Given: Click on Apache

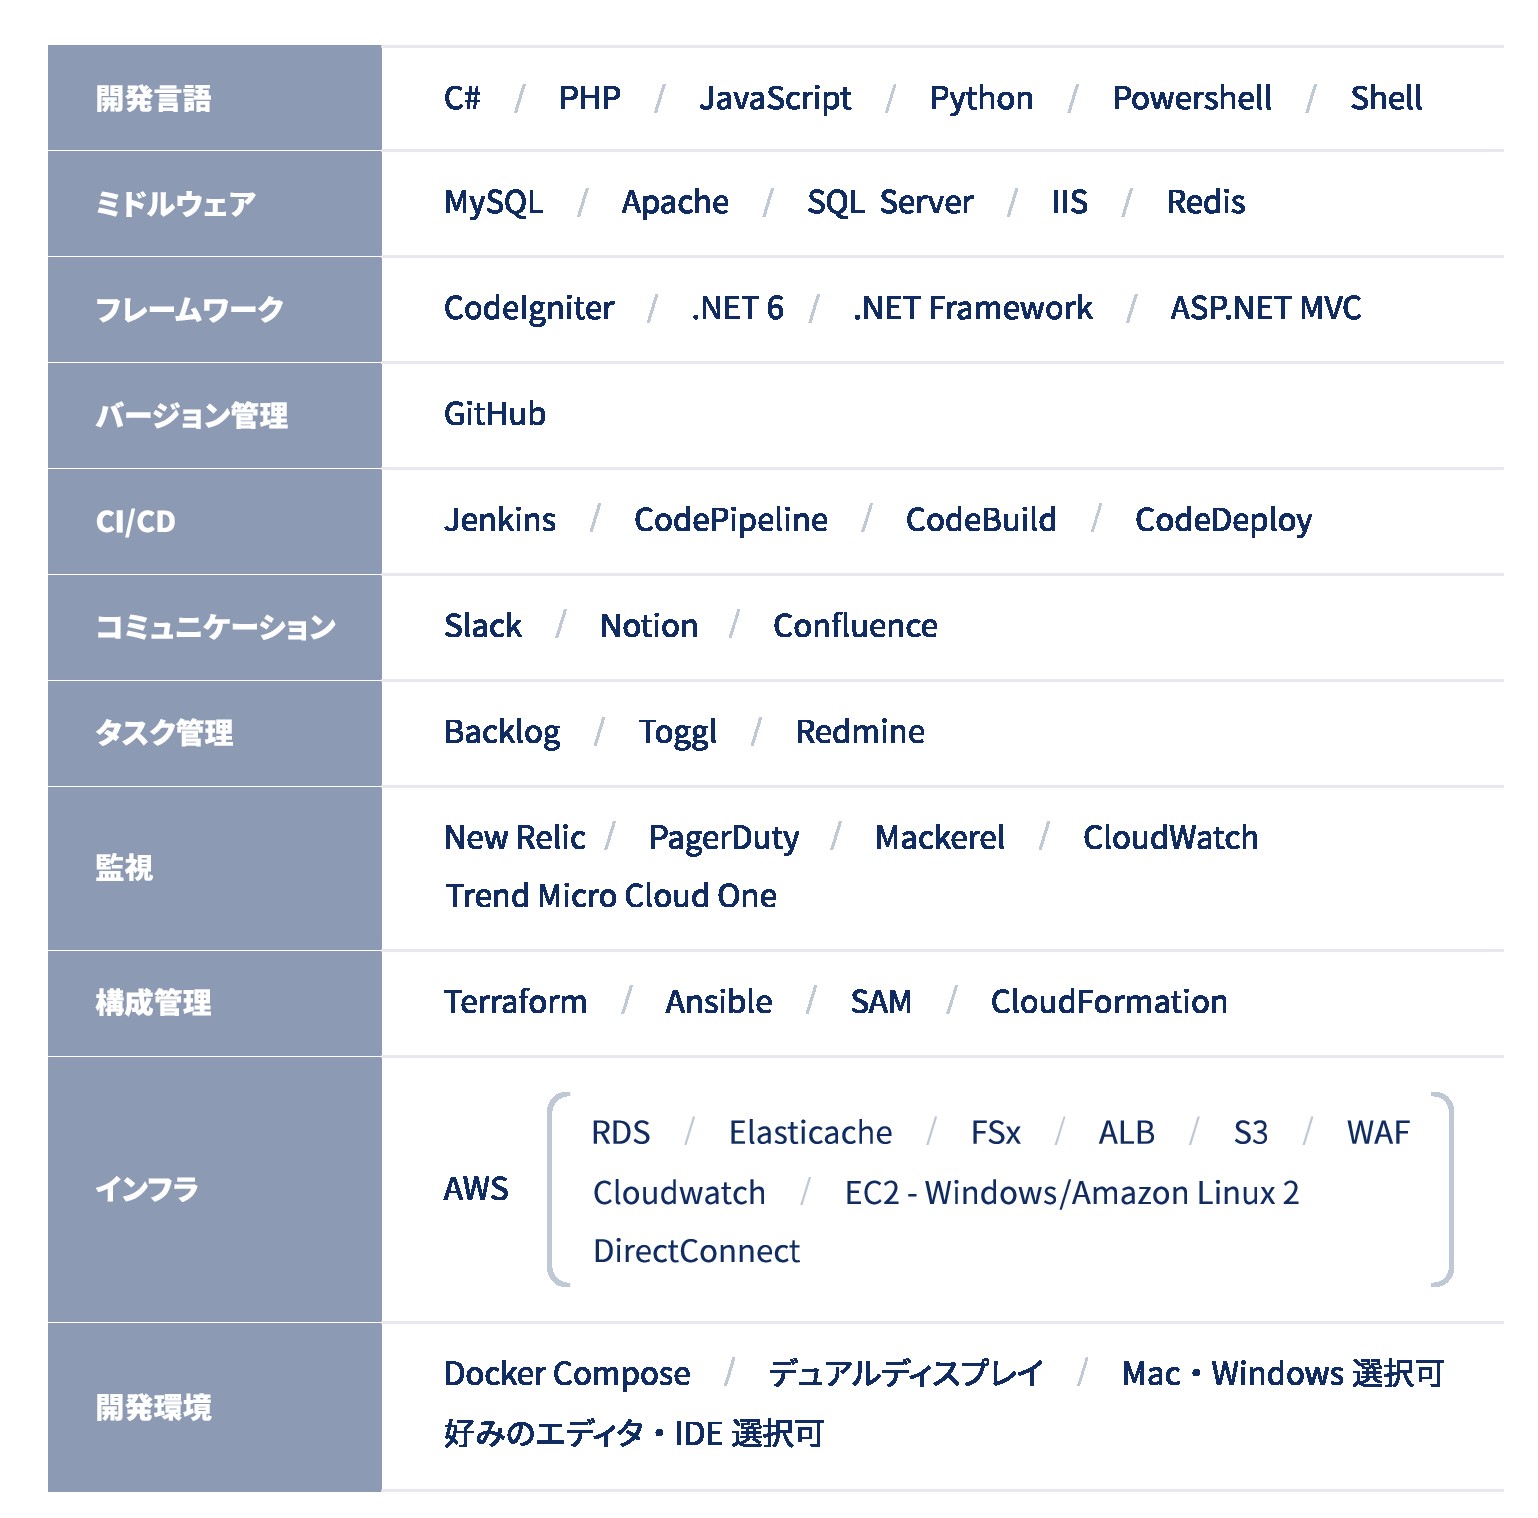Looking at the screenshot, I should [x=675, y=203].
